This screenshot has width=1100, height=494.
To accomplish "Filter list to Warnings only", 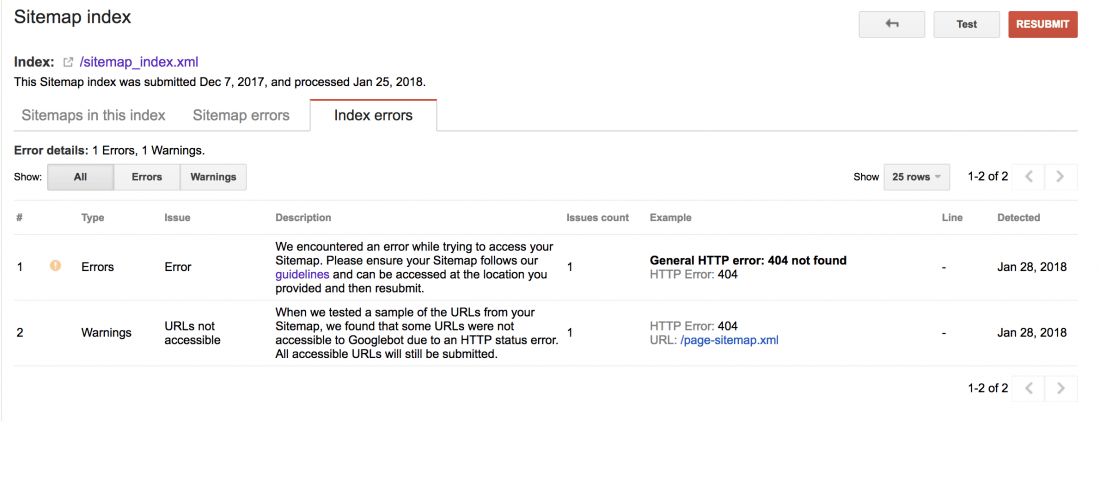I will click(x=213, y=177).
